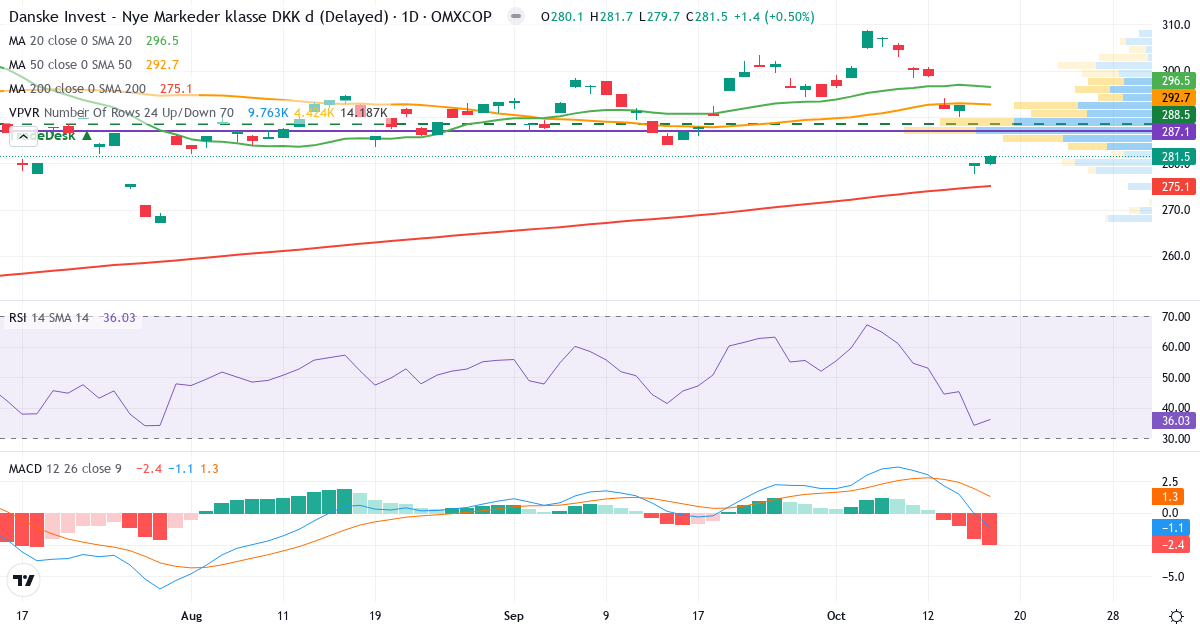This screenshot has width=1200, height=630.
Task: Click the 11 date label on time axis
Action: (283, 615)
